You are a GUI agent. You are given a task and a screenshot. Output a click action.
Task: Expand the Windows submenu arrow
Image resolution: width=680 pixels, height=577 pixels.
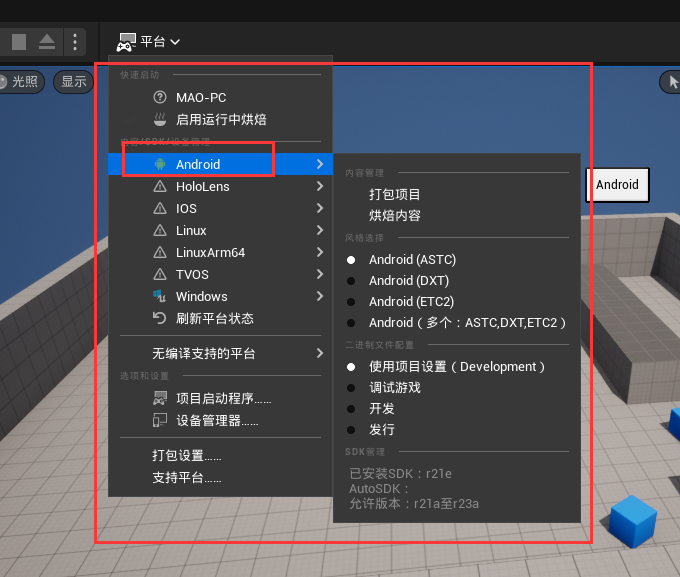[320, 296]
